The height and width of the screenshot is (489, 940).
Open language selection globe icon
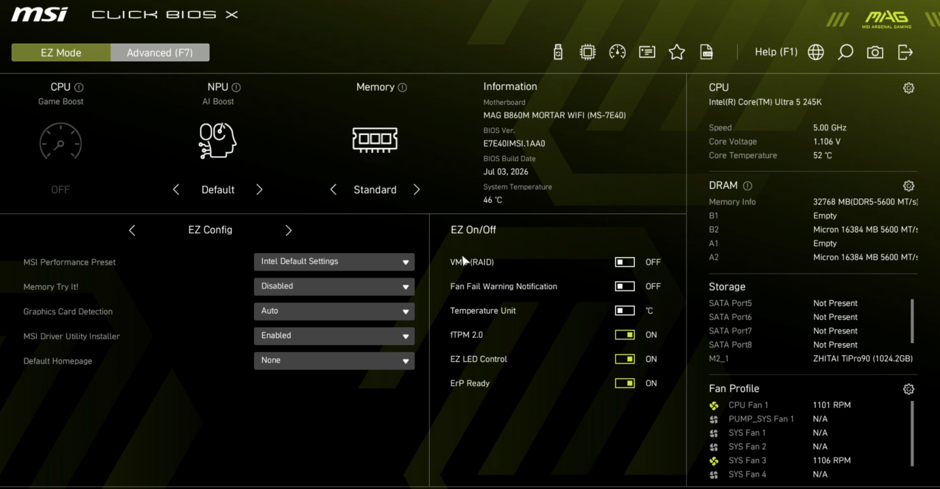coord(816,52)
